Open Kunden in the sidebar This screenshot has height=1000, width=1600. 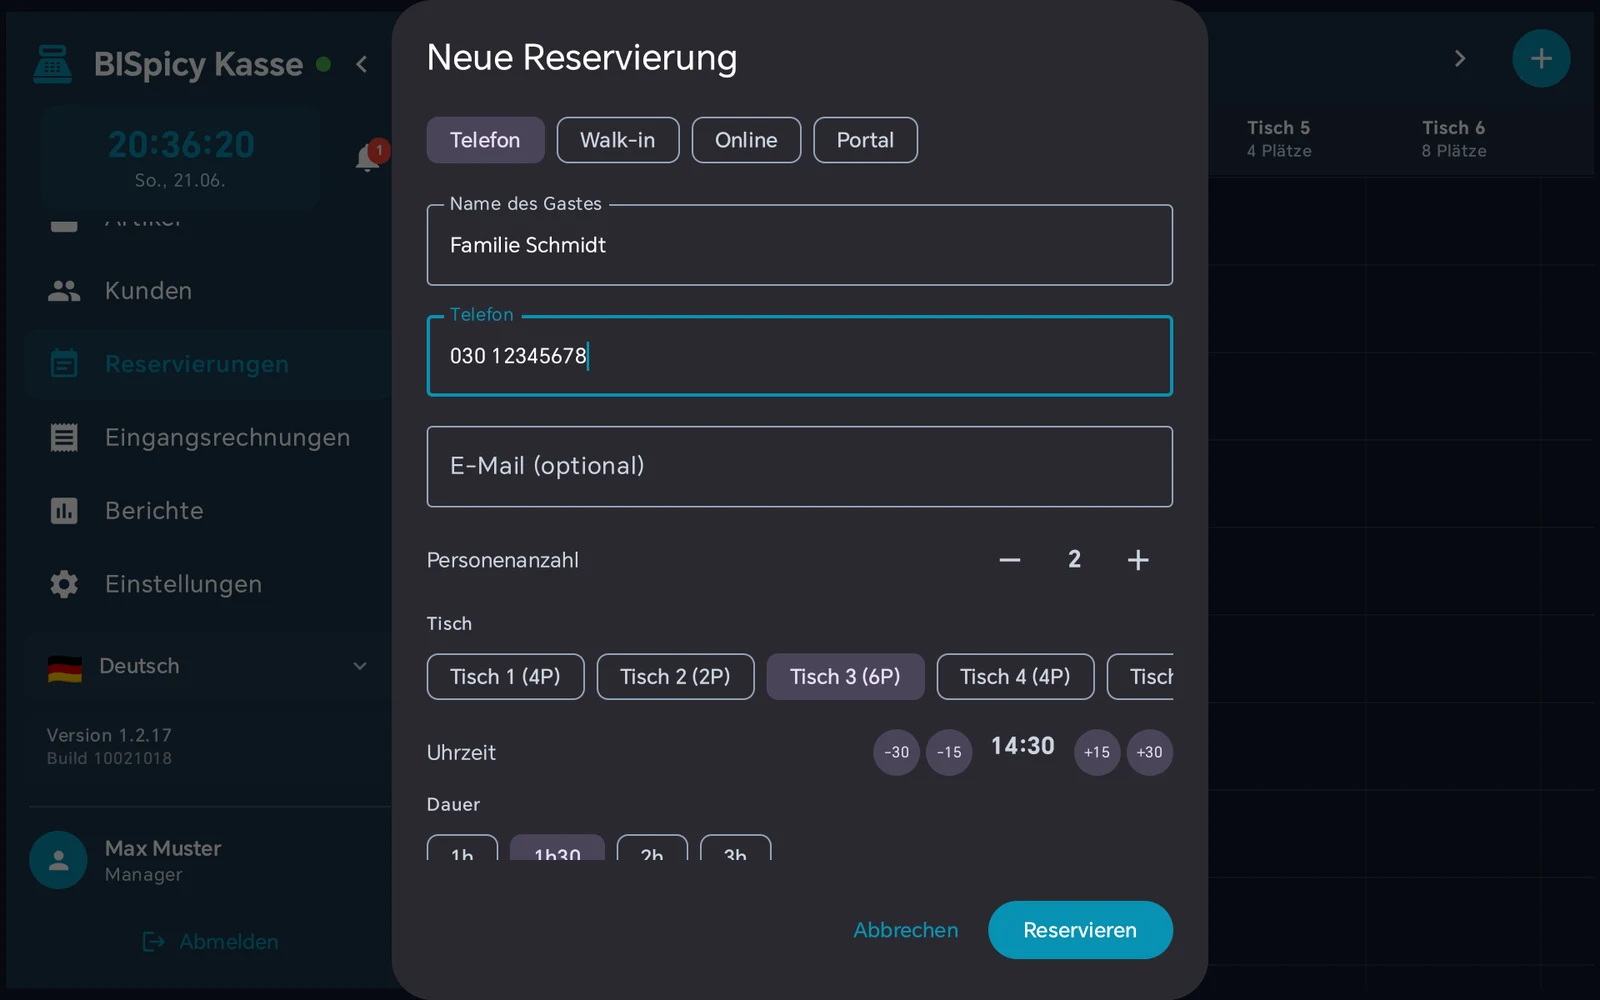pyautogui.click(x=208, y=291)
